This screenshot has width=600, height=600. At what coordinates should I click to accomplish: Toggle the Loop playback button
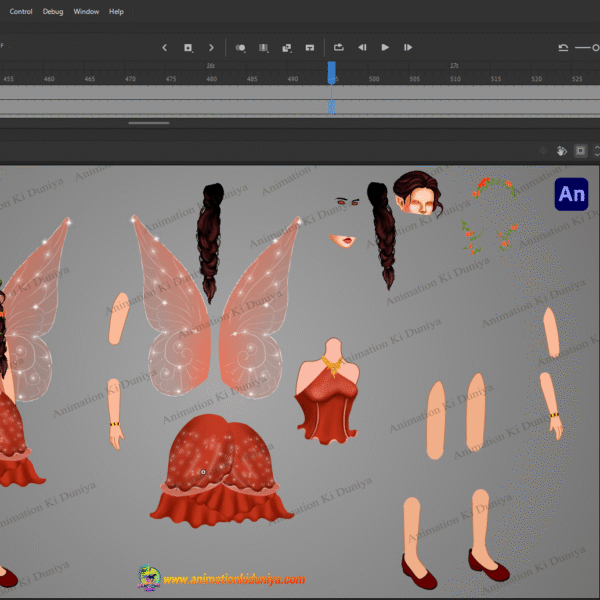coord(339,47)
